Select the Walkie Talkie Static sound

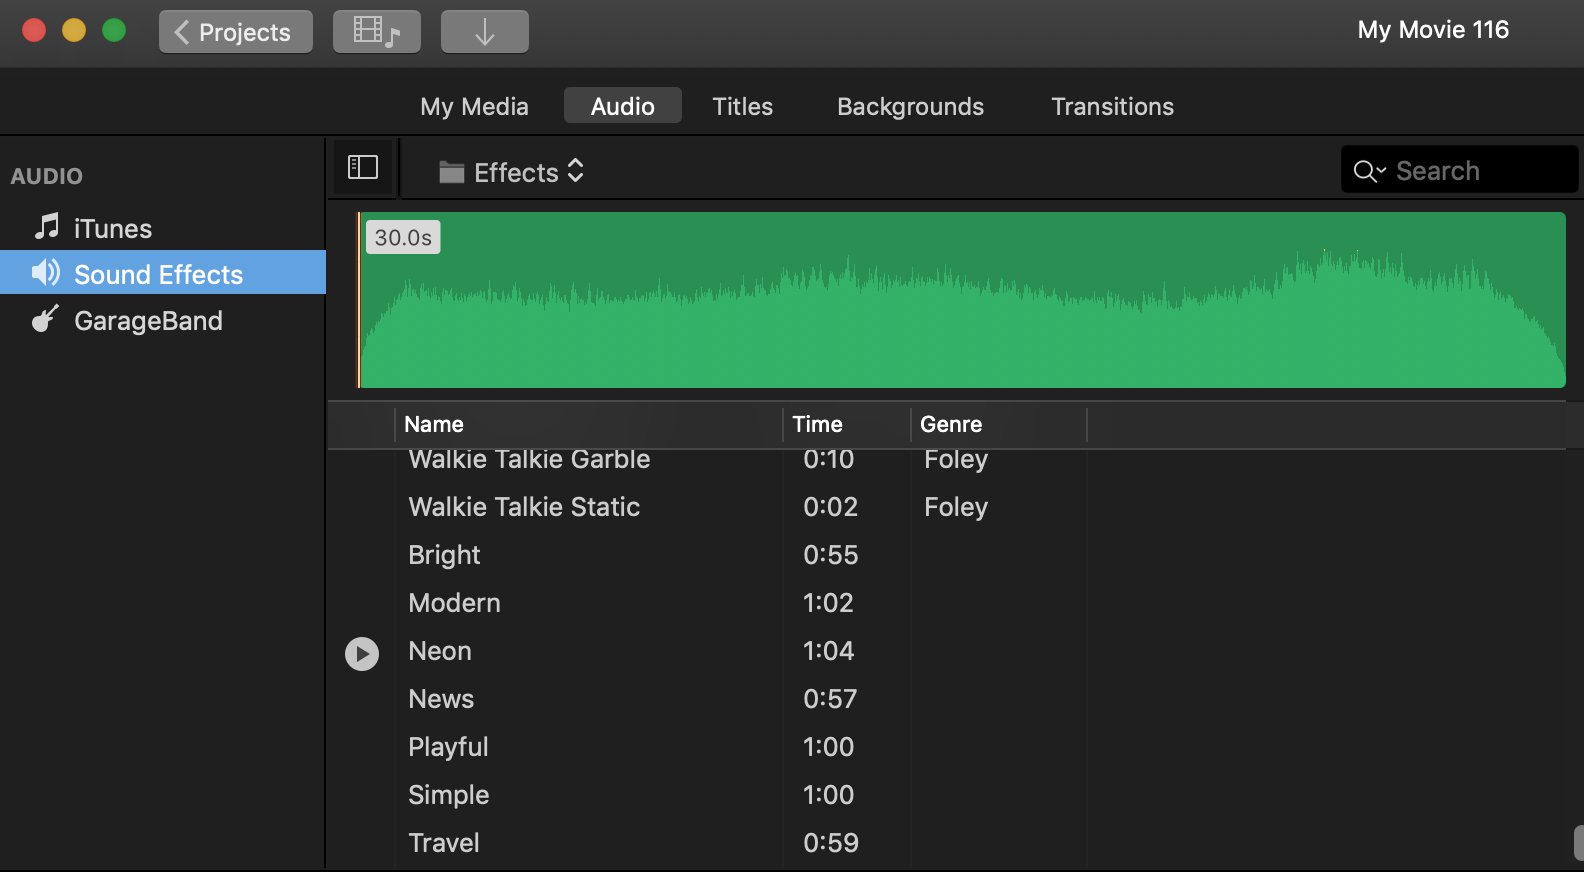(524, 507)
